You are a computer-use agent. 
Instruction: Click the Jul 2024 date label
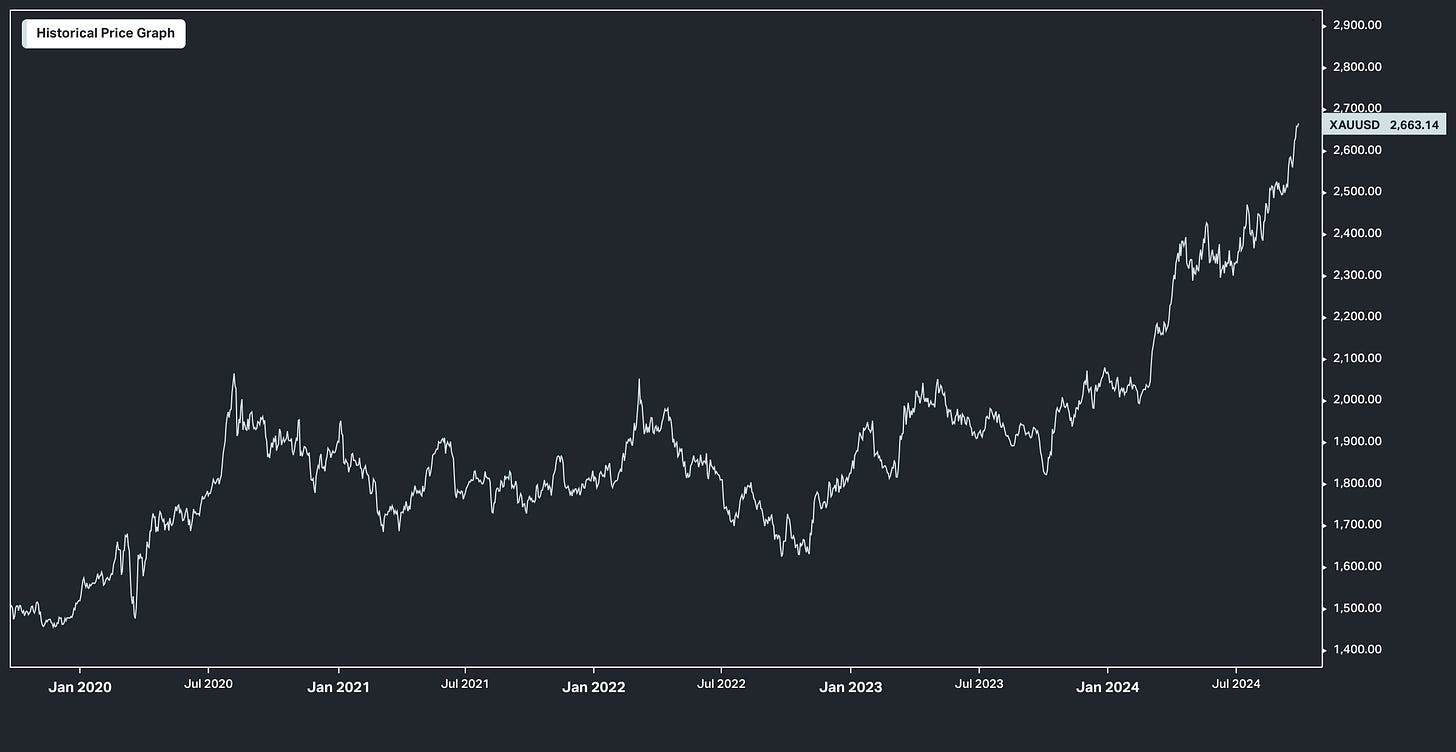[x=1235, y=685]
